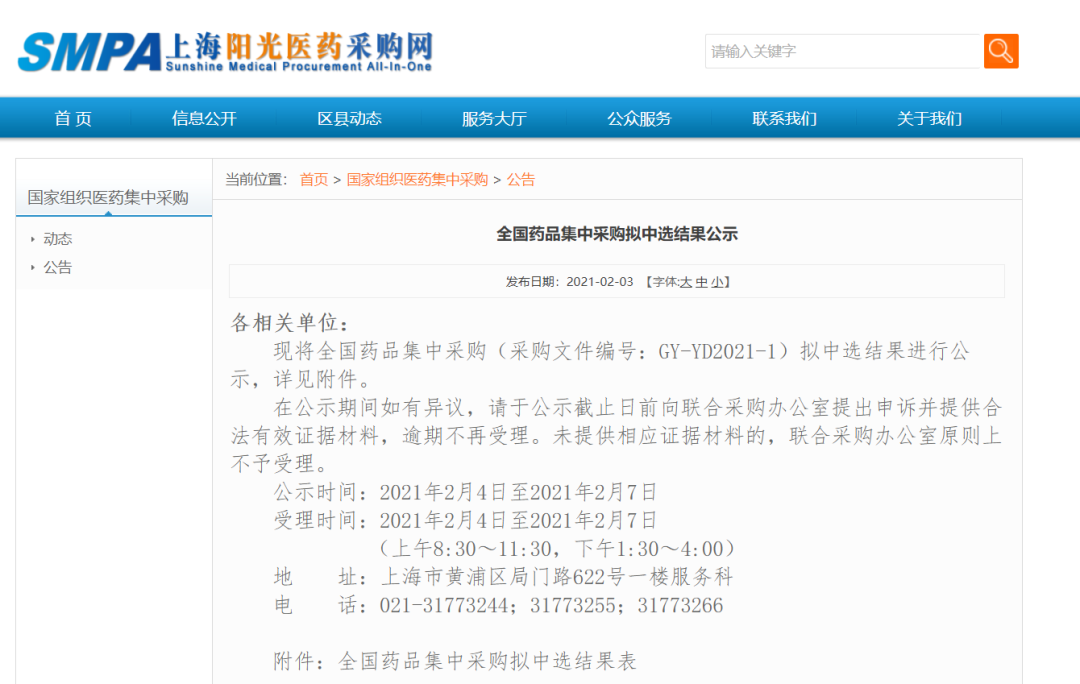Viewport: 1080px width, 684px height.
Task: Open 服务大厅 from the navigation bar
Action: click(494, 118)
